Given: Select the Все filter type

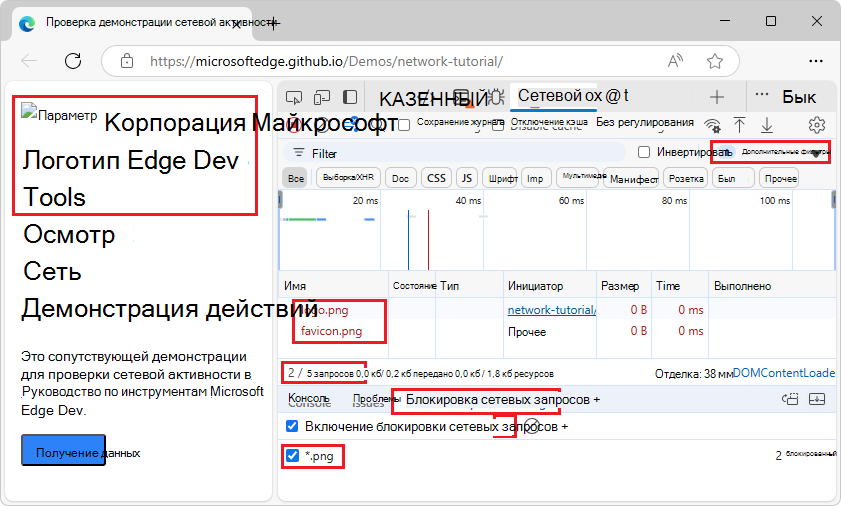Looking at the screenshot, I should point(295,178).
